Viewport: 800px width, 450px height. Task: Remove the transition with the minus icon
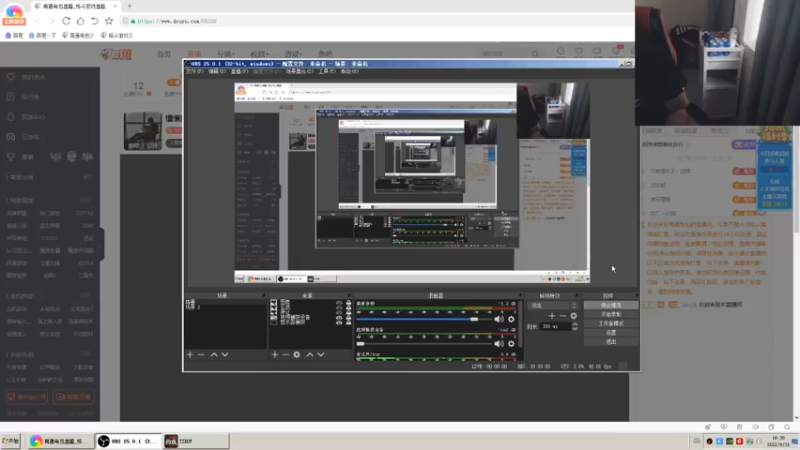563,316
